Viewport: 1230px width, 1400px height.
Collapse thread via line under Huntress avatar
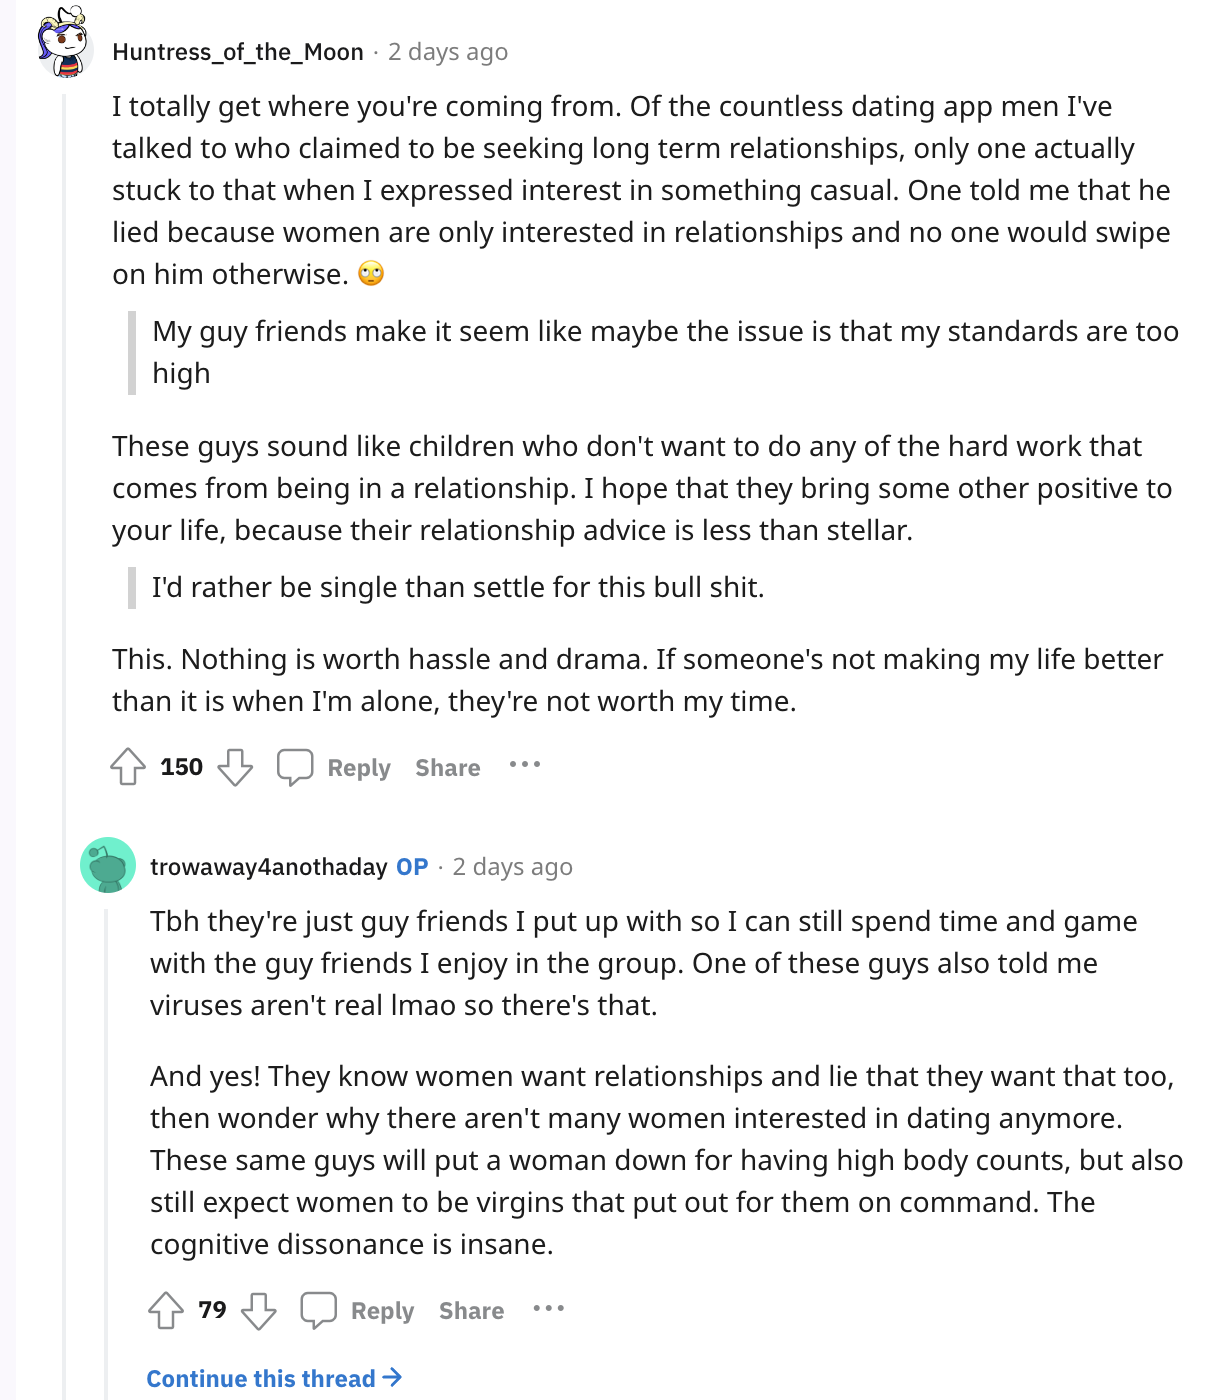coord(64,740)
